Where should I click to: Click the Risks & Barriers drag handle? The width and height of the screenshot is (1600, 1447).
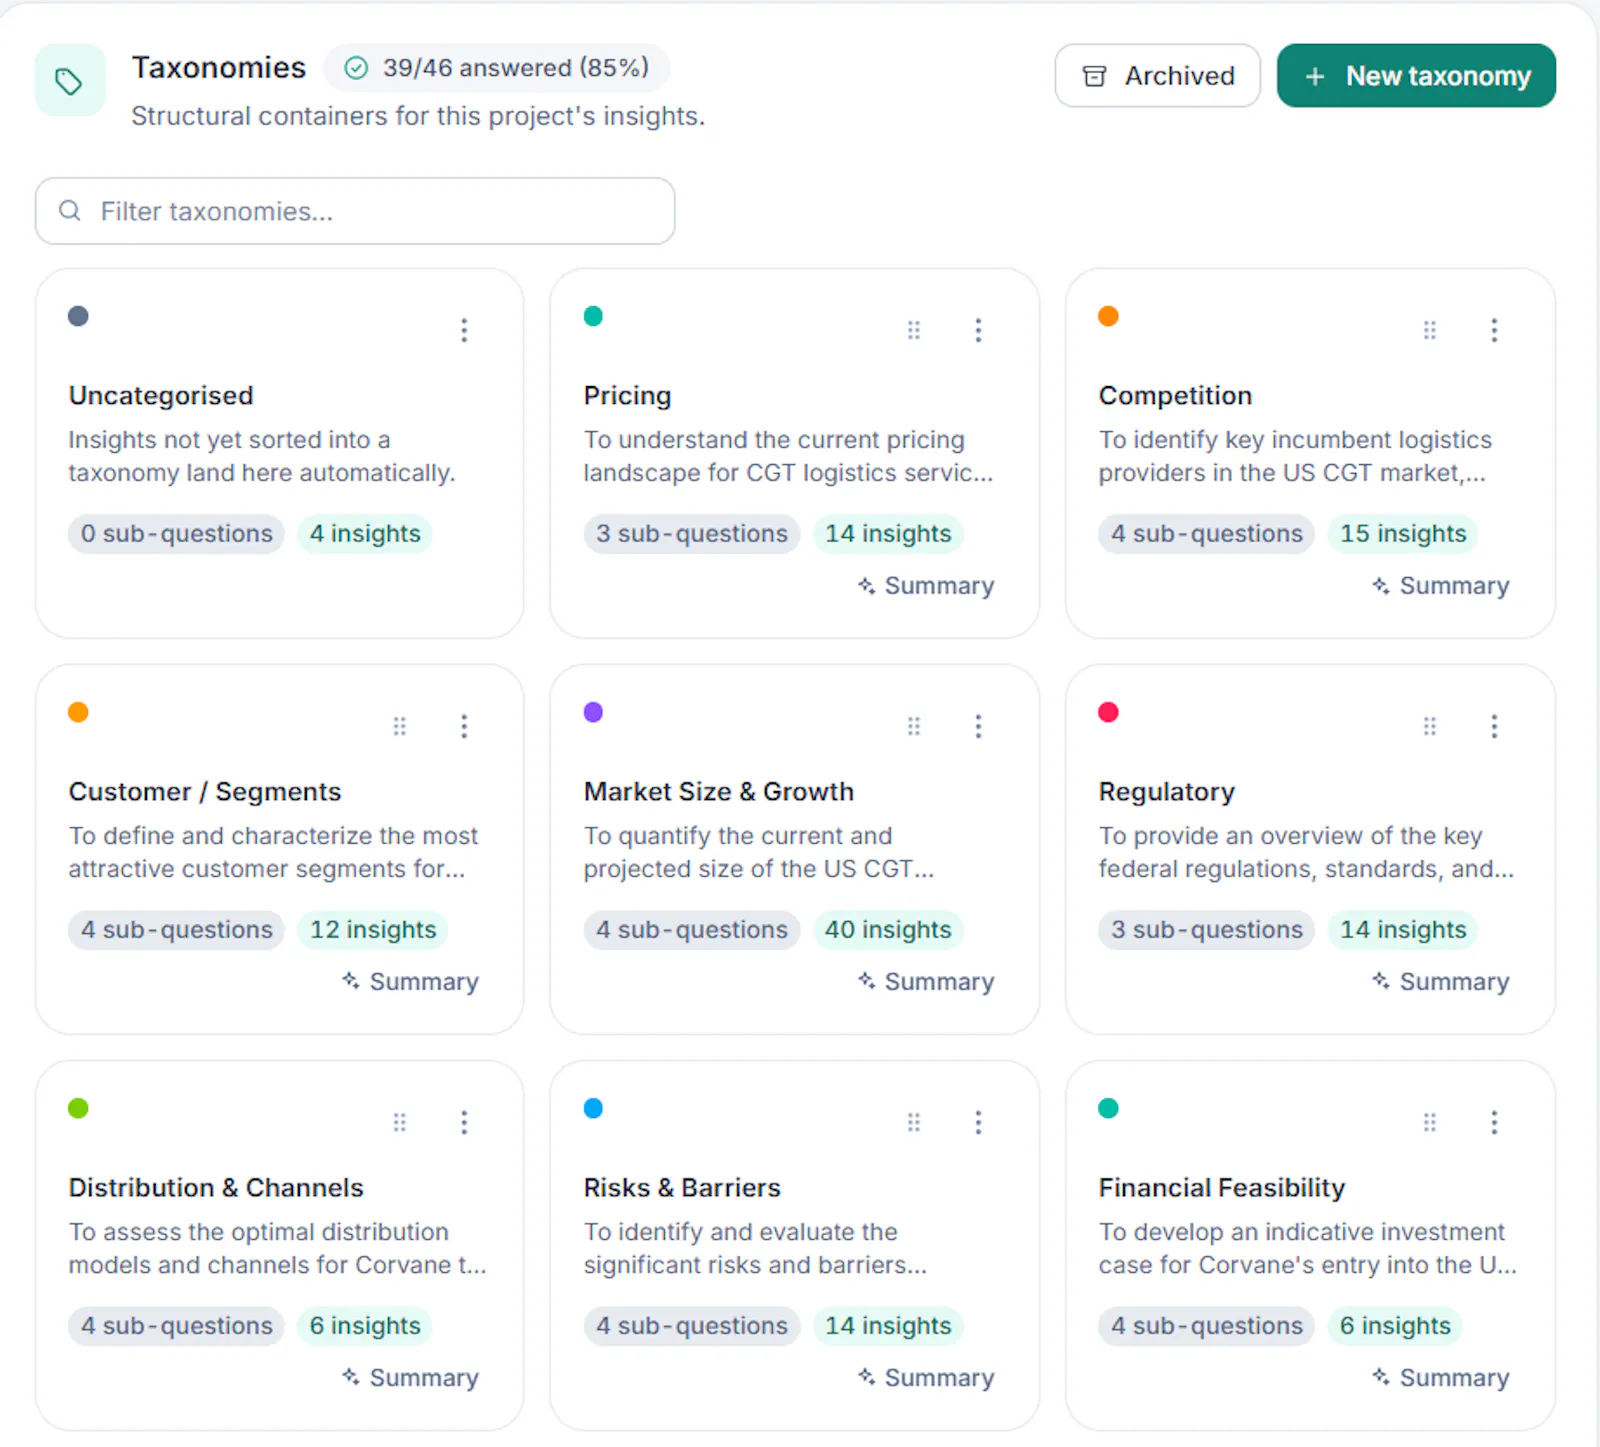pyautogui.click(x=914, y=1122)
